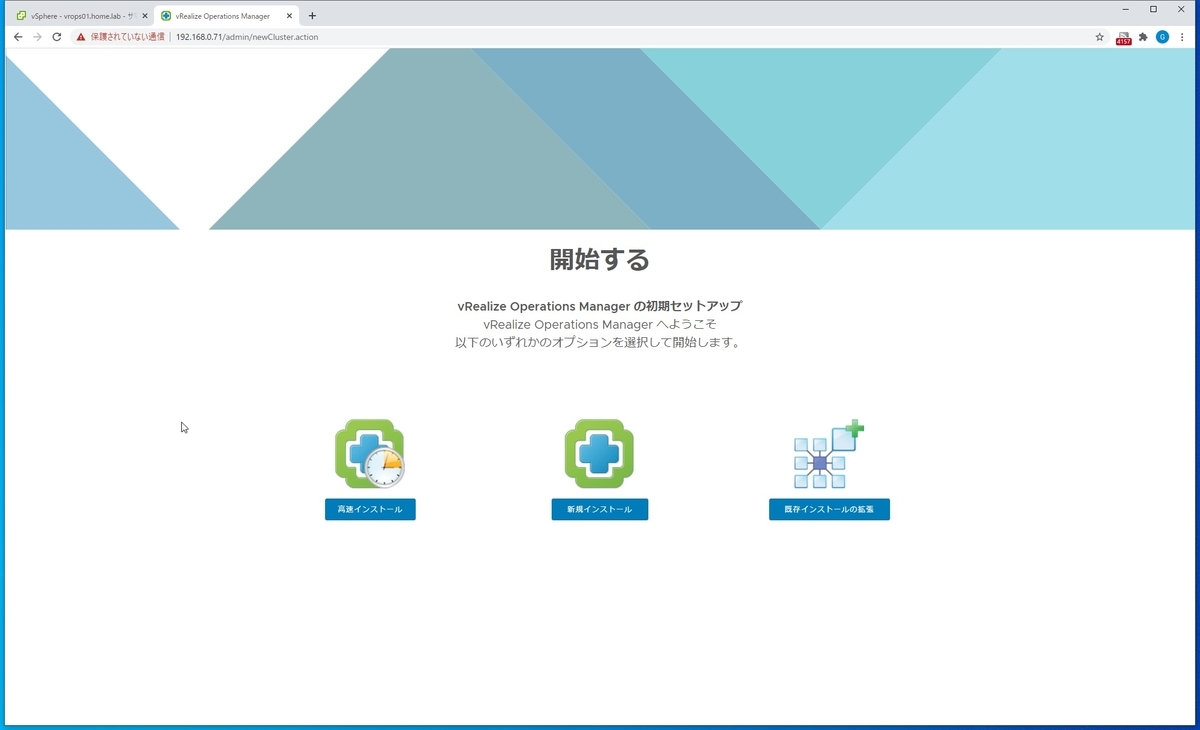Click the vRealize Operations Manager へようこそ text
1200x730 pixels.
click(599, 324)
